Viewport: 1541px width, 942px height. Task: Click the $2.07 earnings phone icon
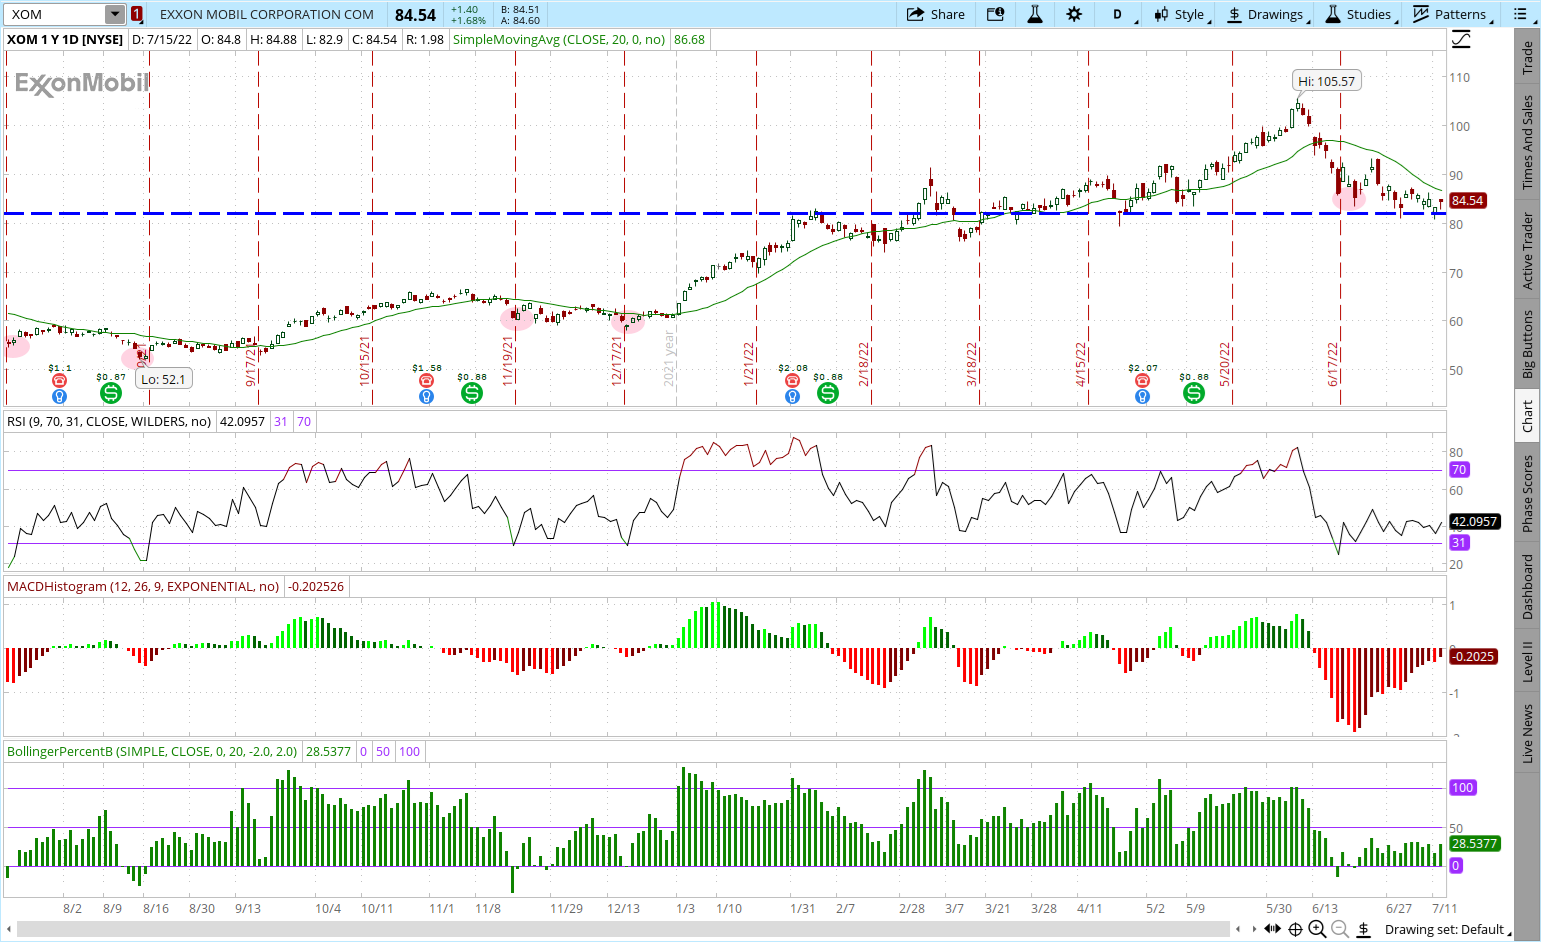coord(1142,380)
